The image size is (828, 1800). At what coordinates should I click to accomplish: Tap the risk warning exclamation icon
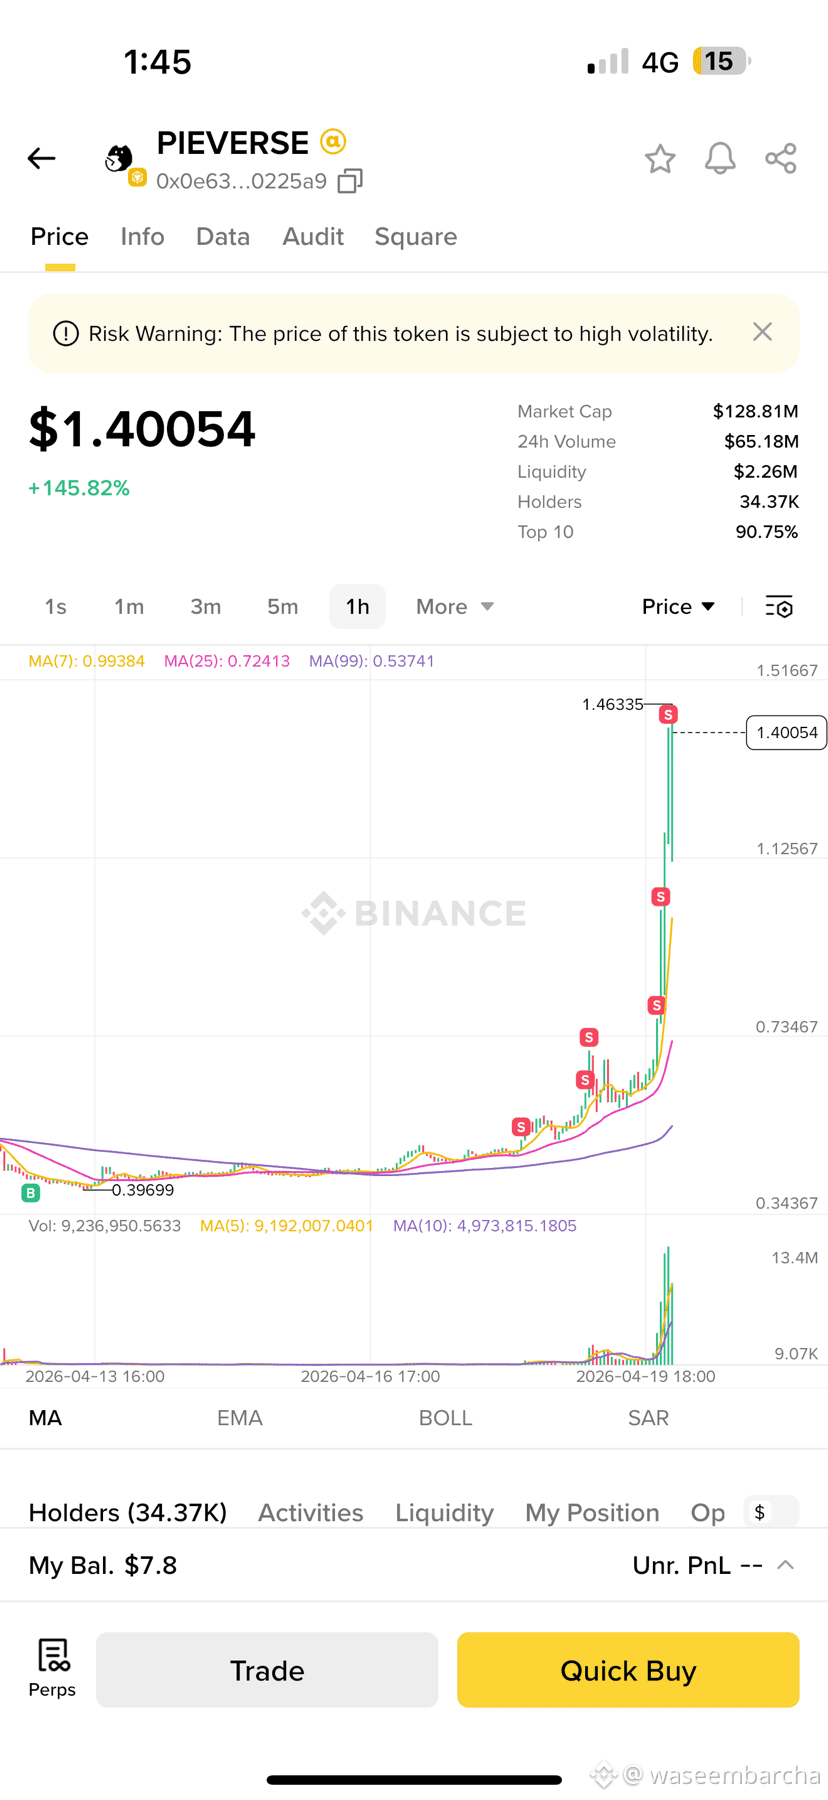pyautogui.click(x=66, y=333)
